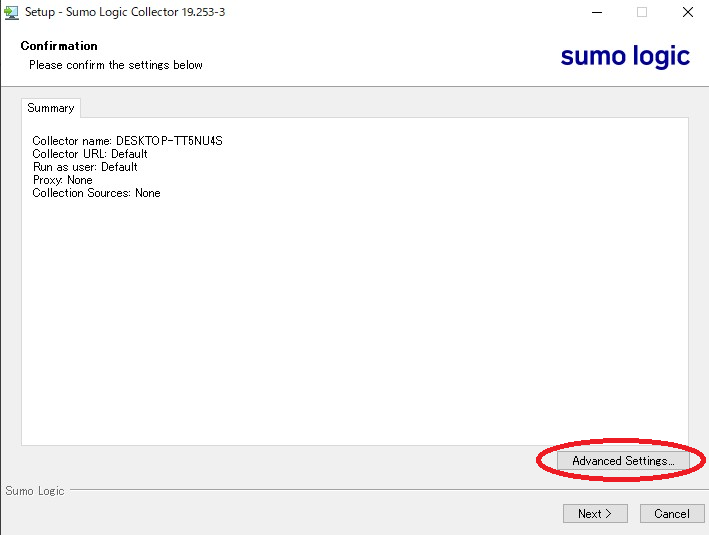Close the setup window
The width and height of the screenshot is (709, 535).
(688, 12)
